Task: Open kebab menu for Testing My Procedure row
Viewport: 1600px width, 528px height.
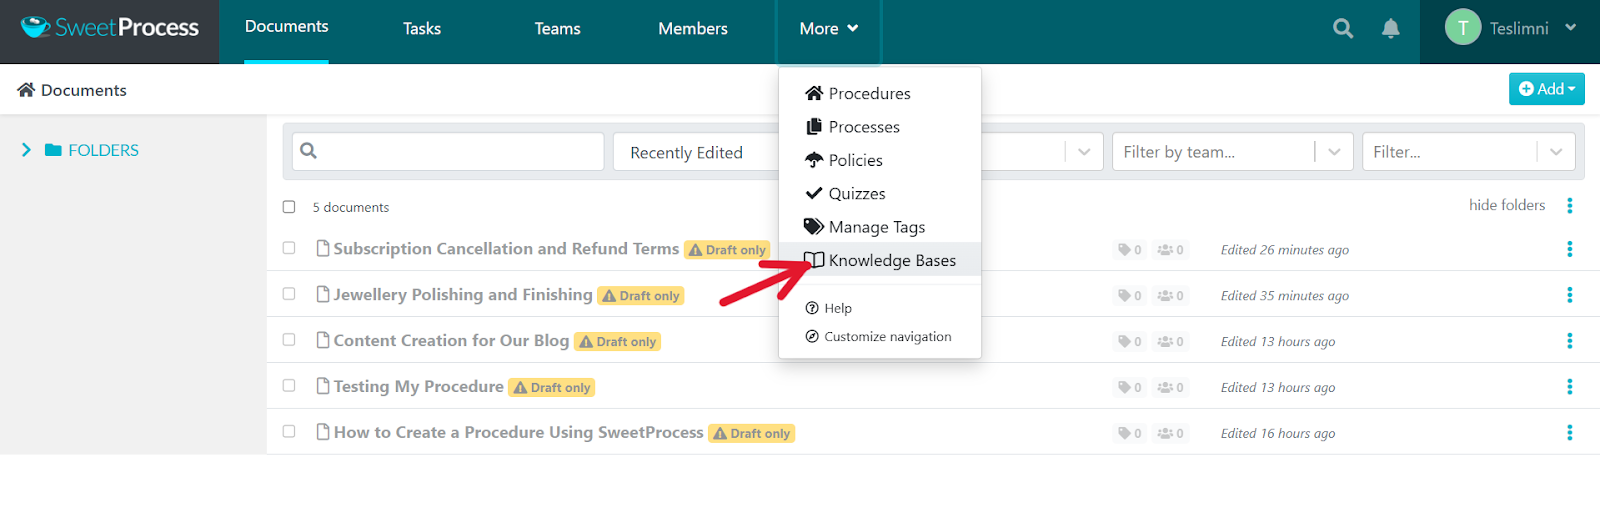Action: (1569, 387)
